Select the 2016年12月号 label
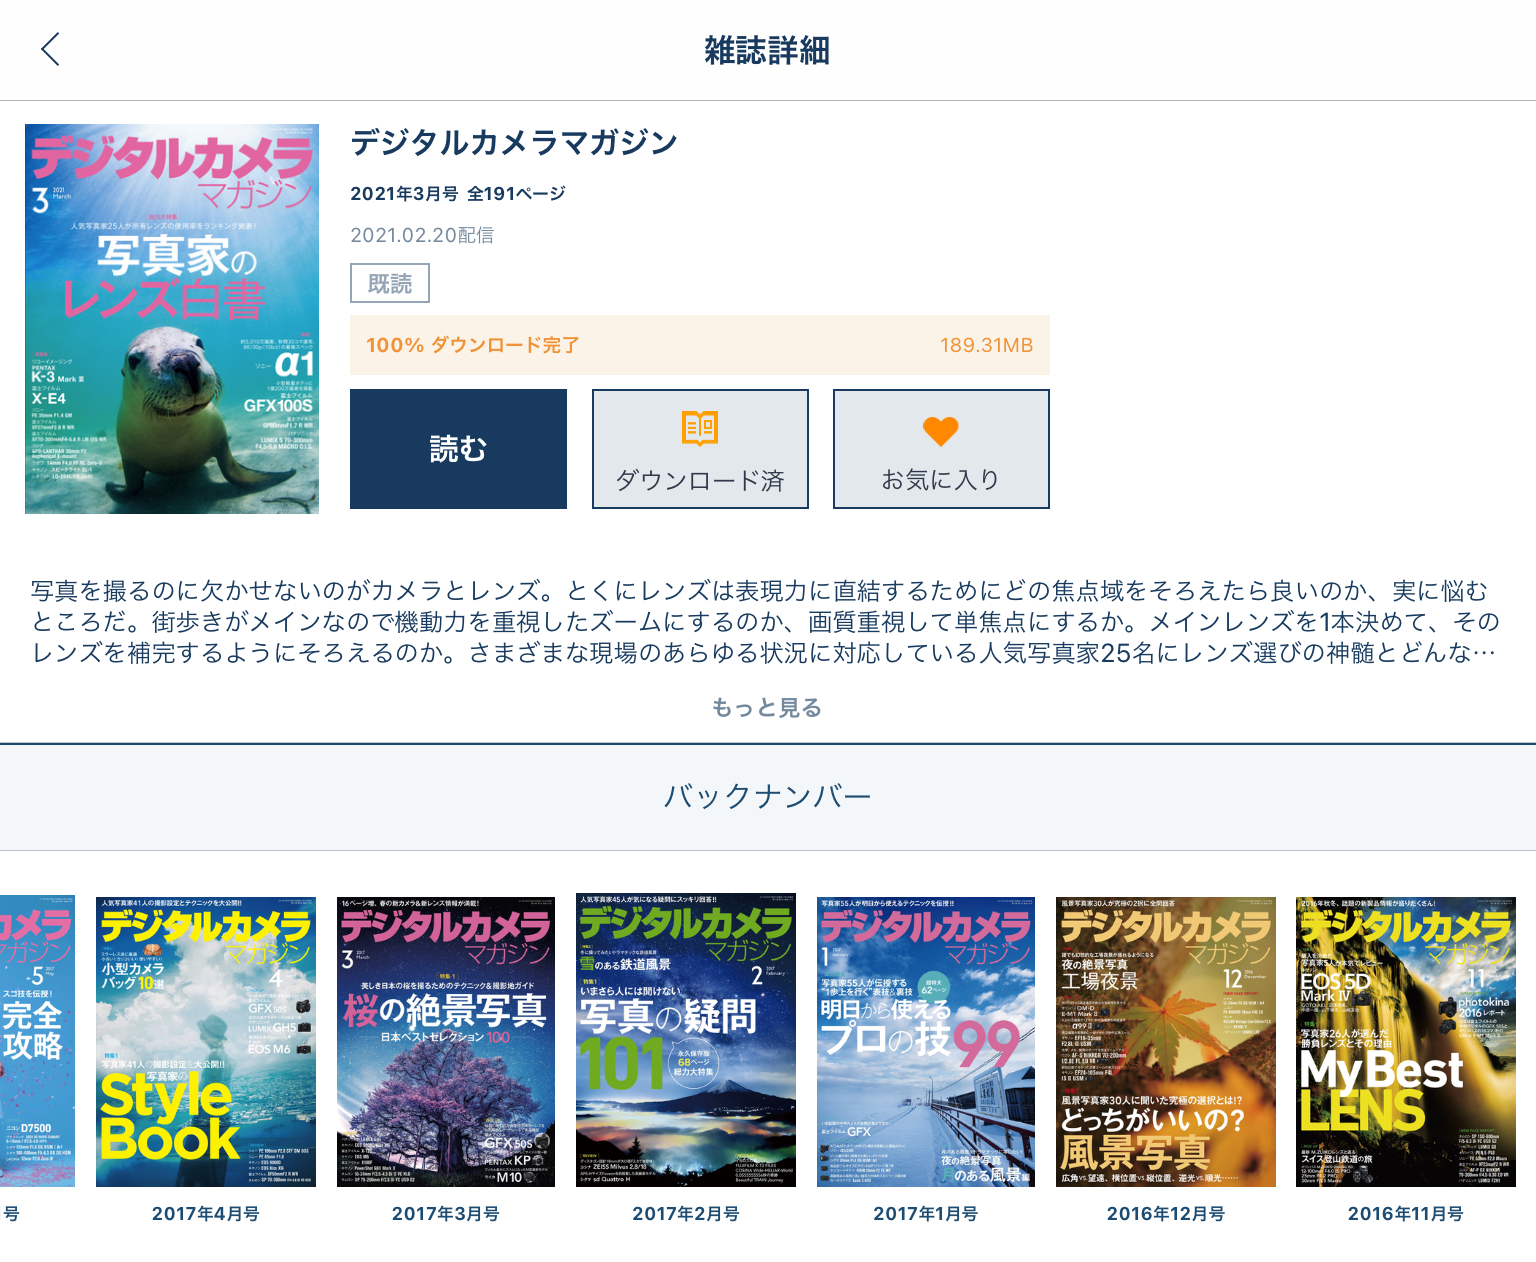Viewport: 1536px width, 1262px height. coord(1166,1214)
